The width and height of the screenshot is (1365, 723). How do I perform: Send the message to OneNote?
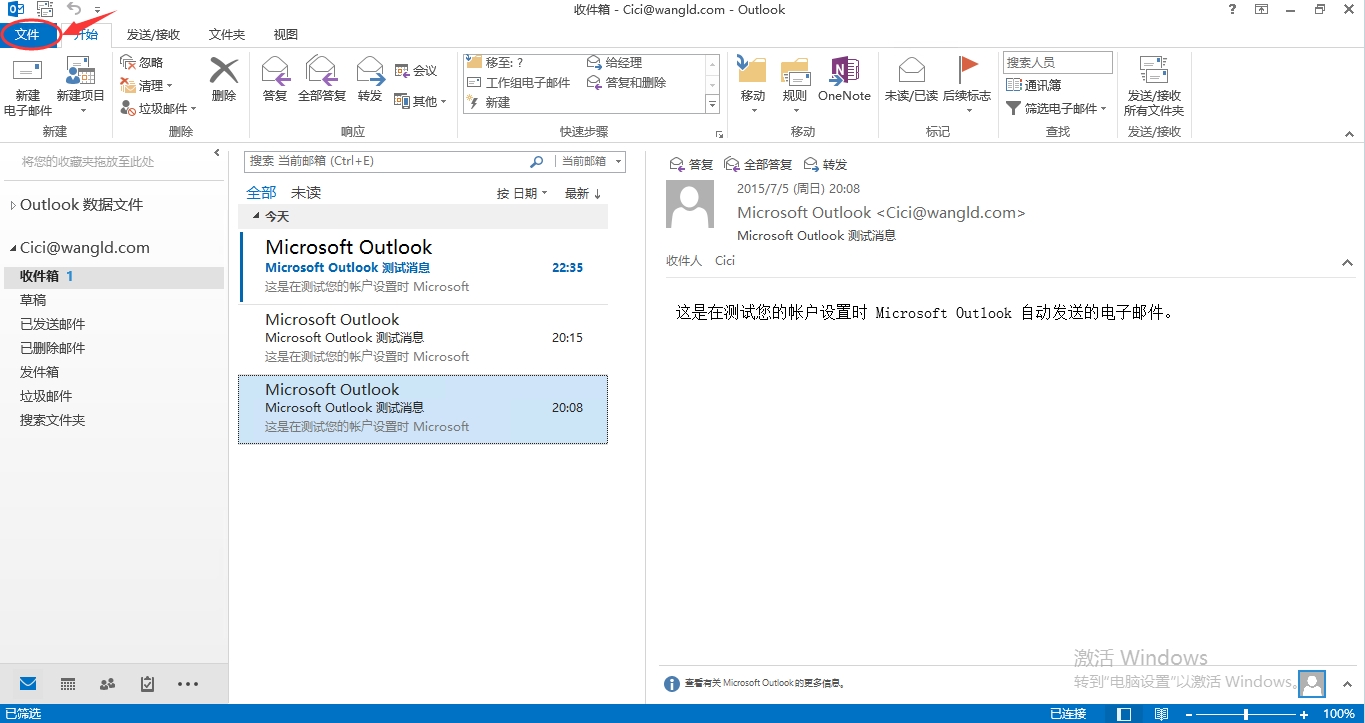845,80
